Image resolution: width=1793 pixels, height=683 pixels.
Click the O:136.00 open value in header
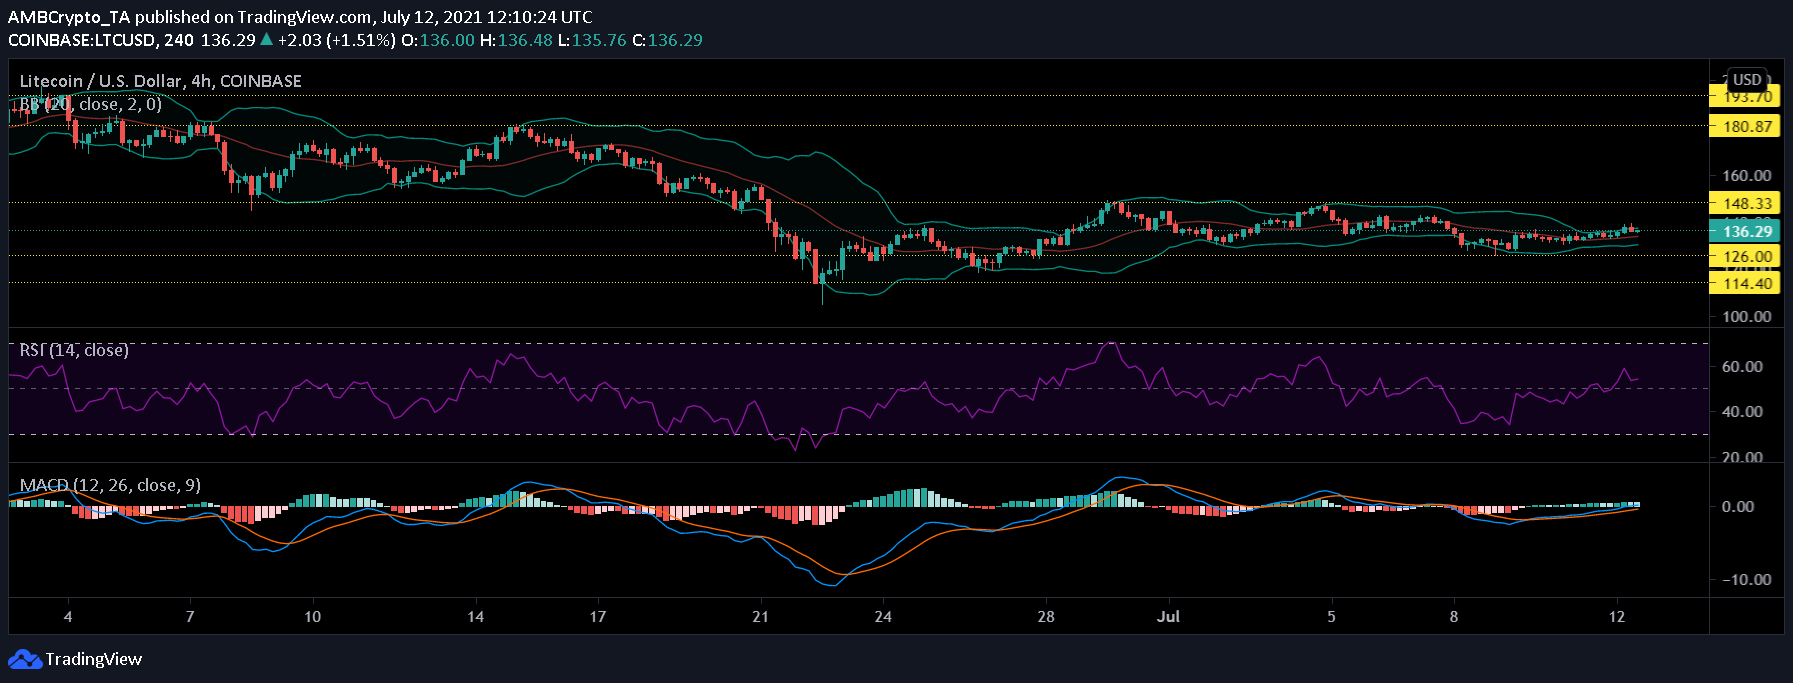[x=438, y=40]
